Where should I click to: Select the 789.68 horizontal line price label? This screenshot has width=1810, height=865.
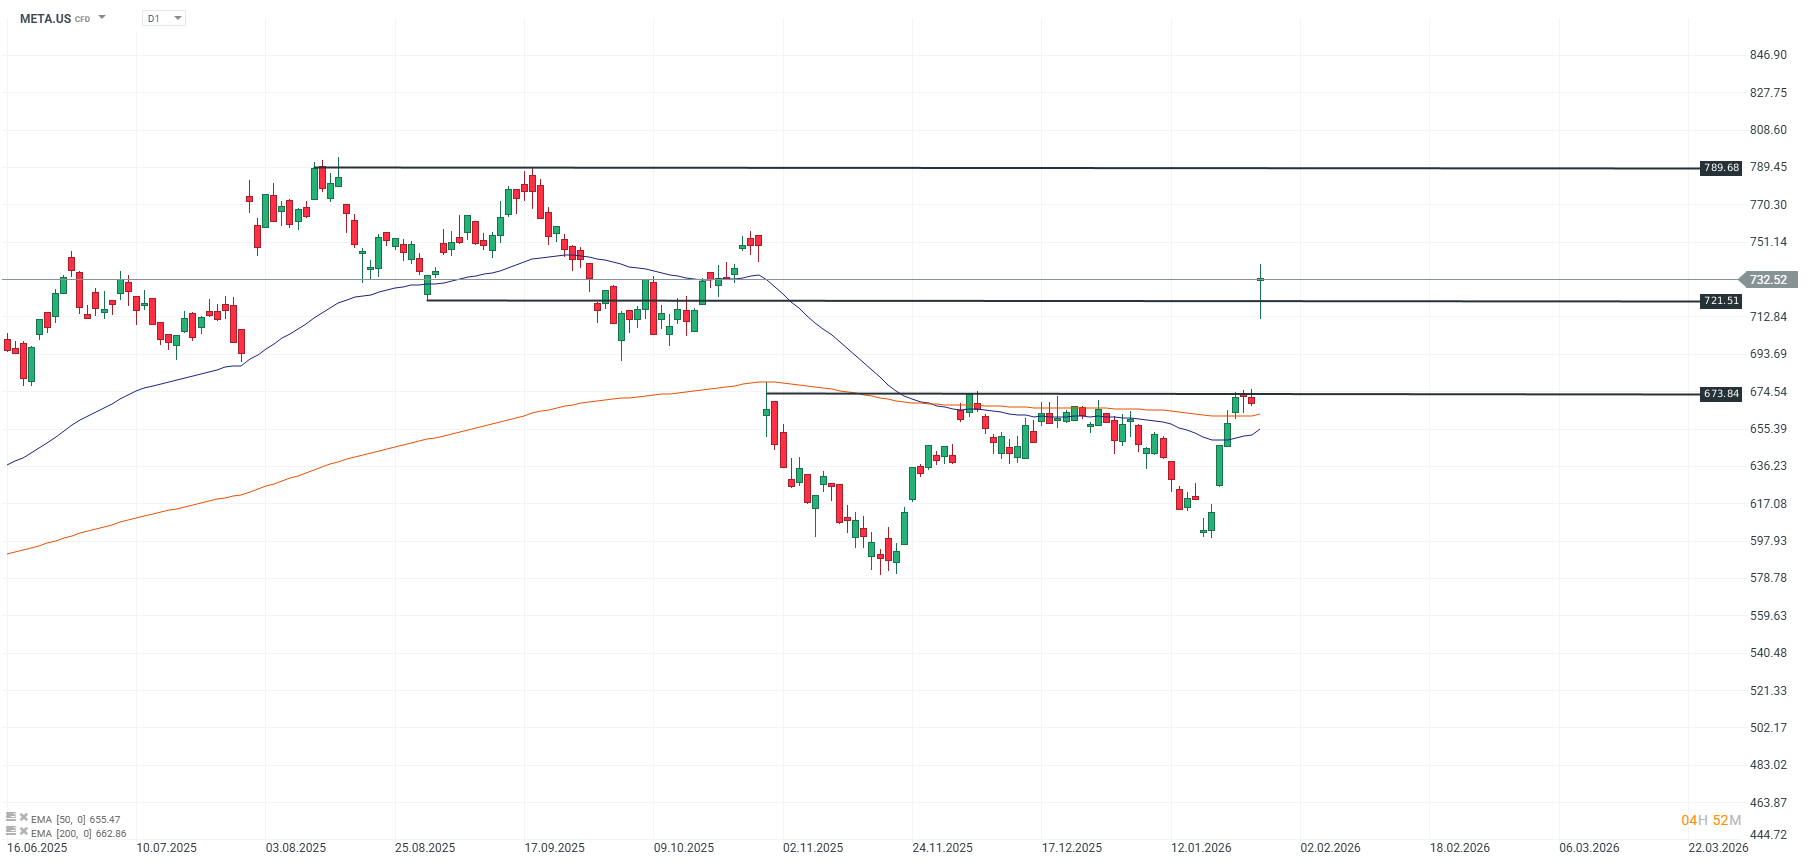[x=1721, y=168]
